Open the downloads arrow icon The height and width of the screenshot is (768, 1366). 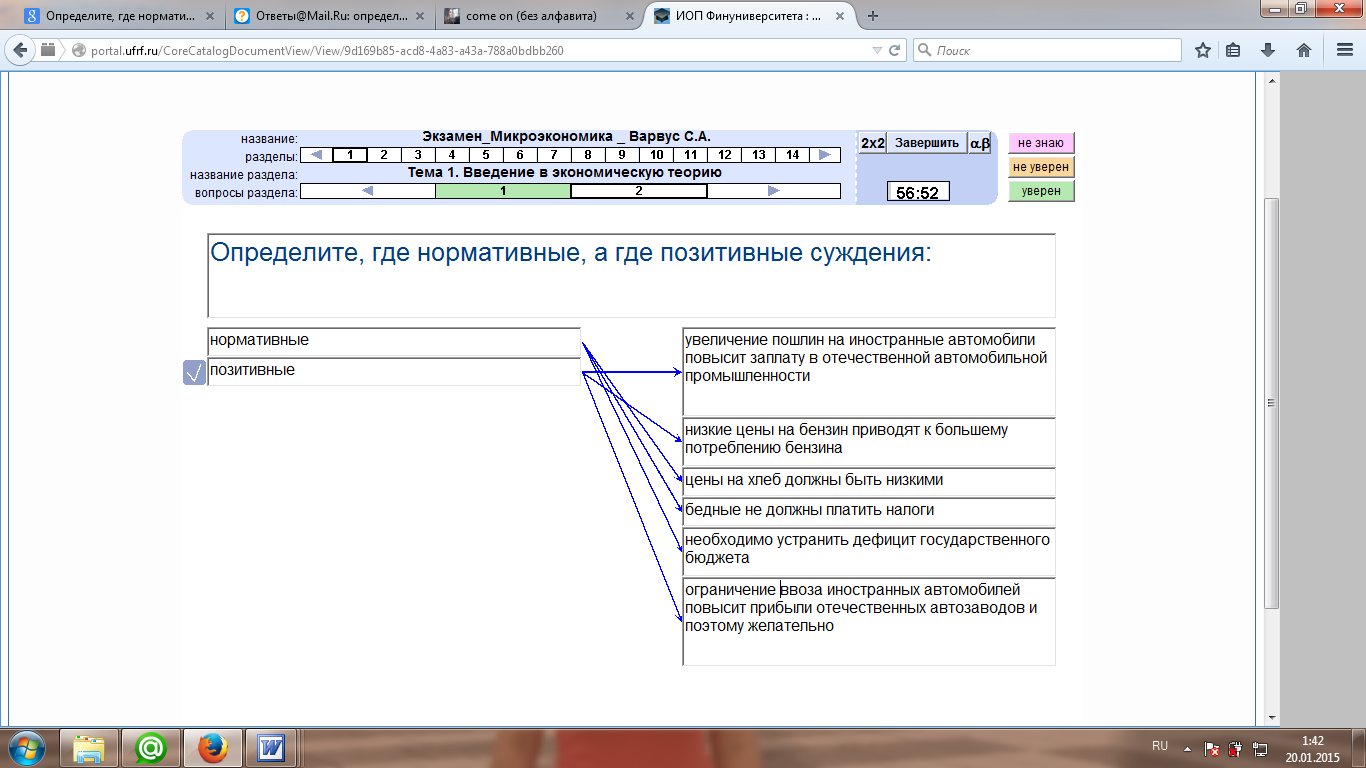(1268, 50)
